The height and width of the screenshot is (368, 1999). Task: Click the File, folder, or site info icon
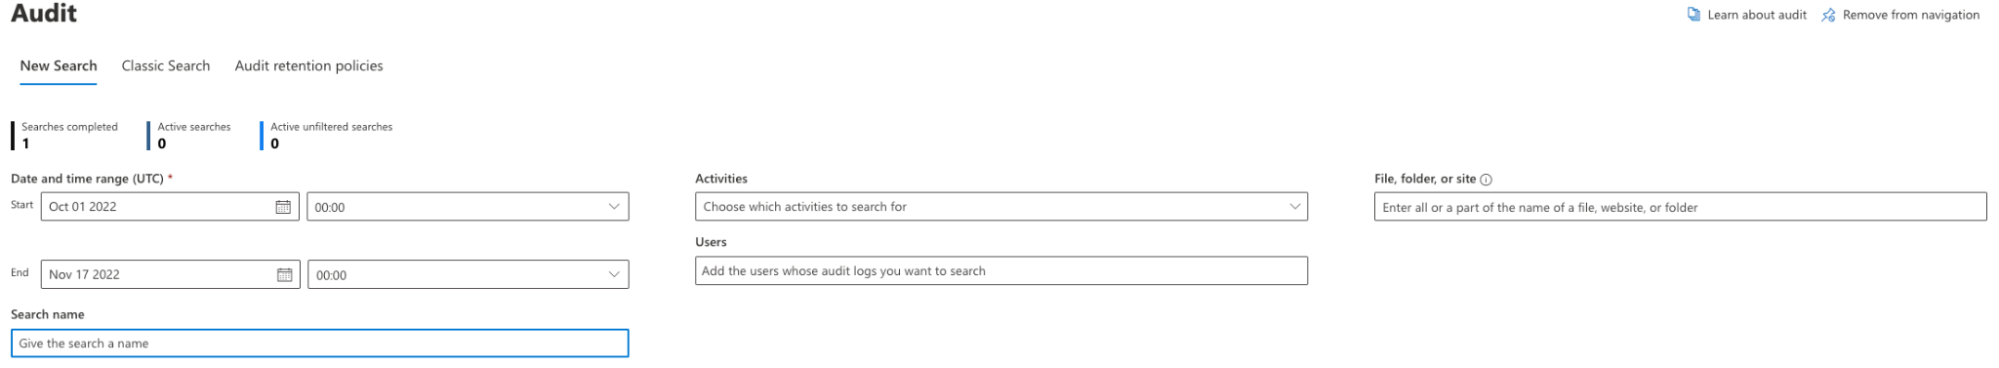pyautogui.click(x=1486, y=180)
